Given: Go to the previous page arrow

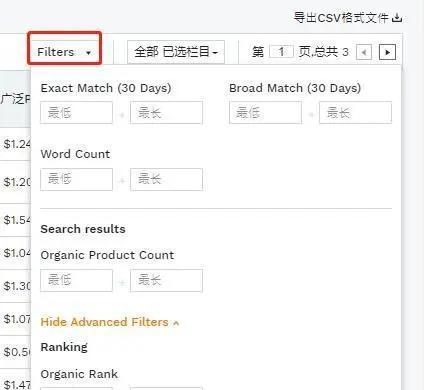Looking at the screenshot, I should click(364, 52).
